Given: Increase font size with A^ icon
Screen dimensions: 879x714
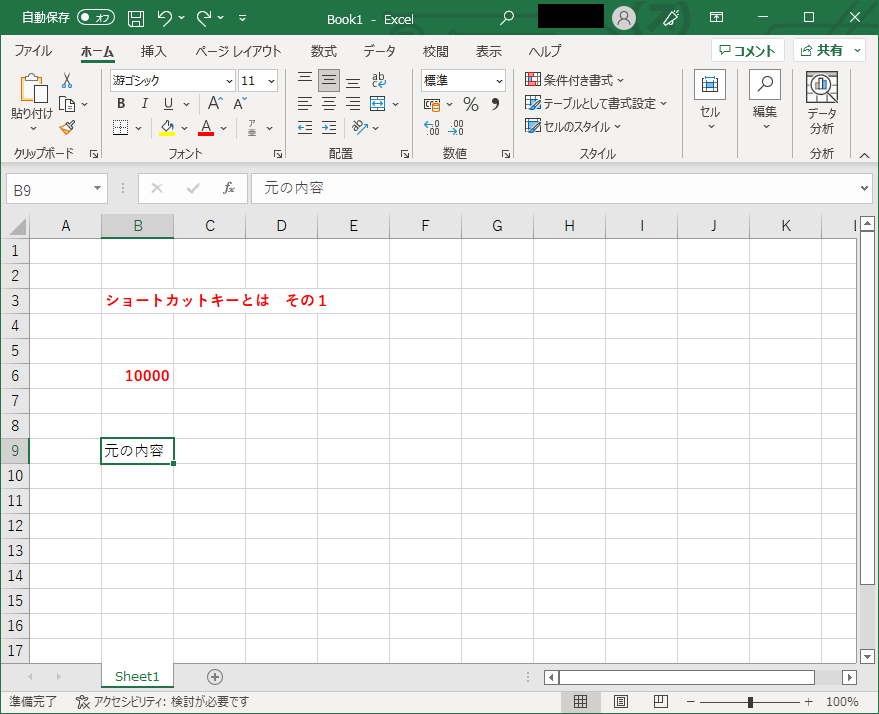Looking at the screenshot, I should (215, 104).
